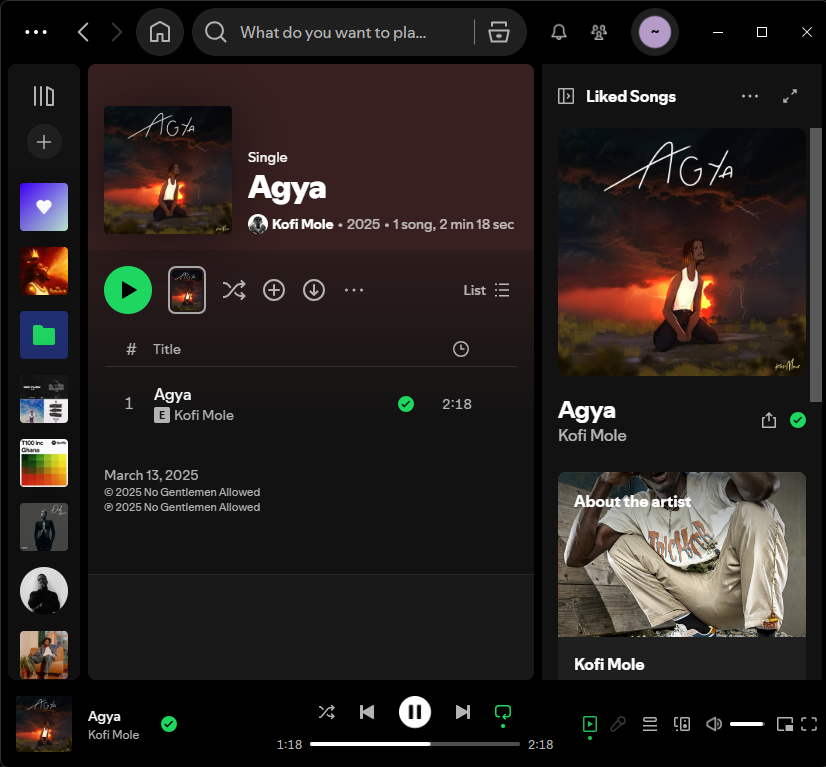
Task: Open the miniplayer
Action: coord(785,724)
